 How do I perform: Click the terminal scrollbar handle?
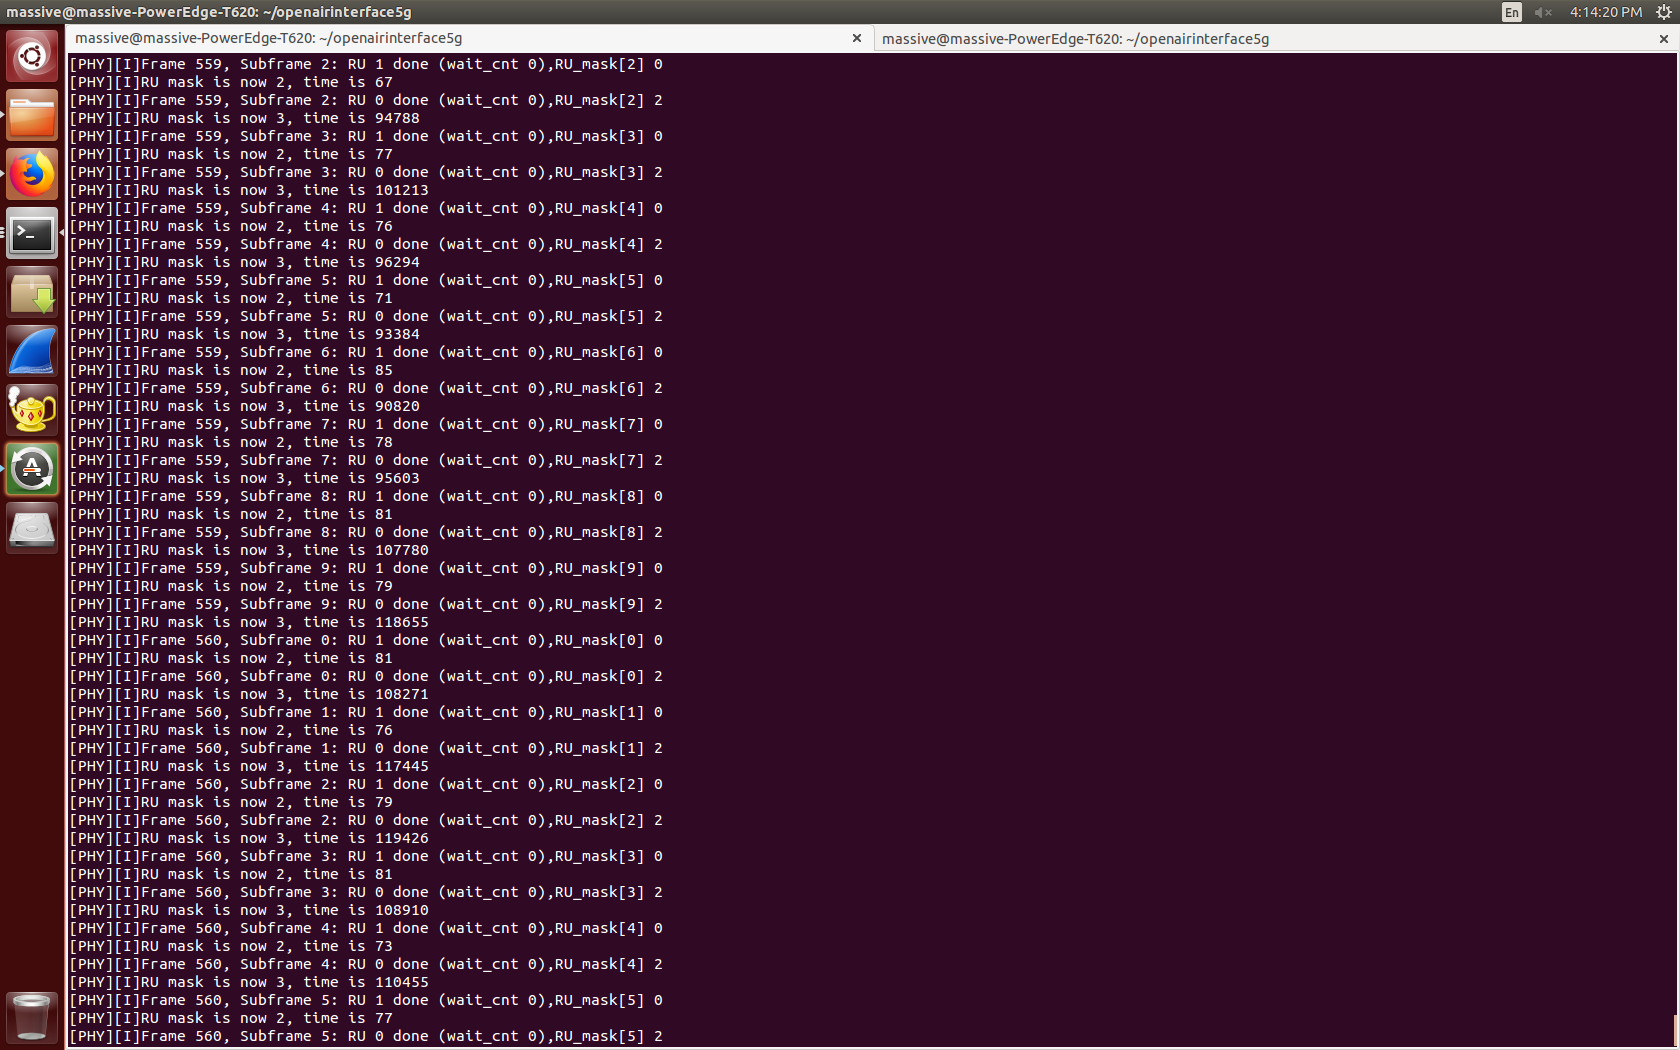(1676, 1030)
